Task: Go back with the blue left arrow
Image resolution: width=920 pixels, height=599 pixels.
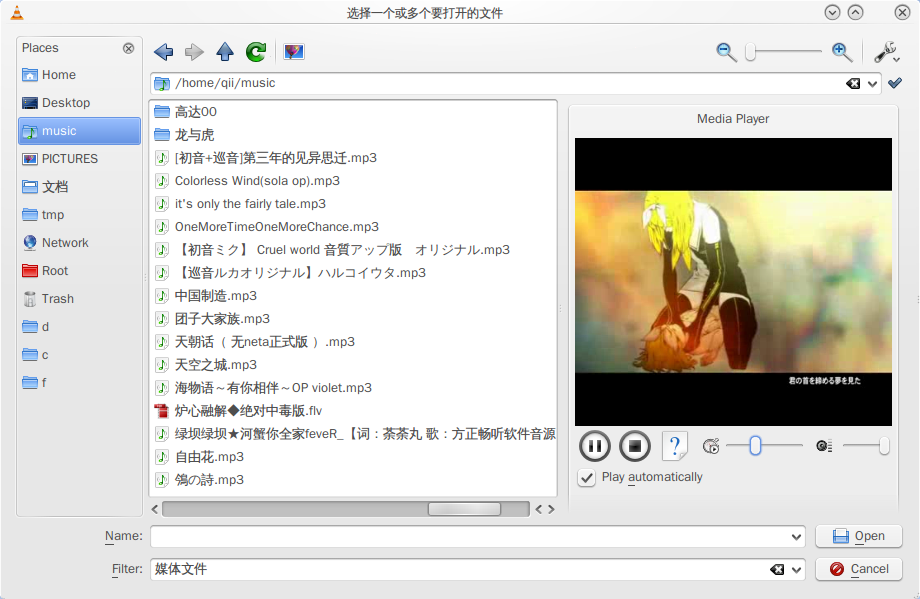Action: click(164, 52)
